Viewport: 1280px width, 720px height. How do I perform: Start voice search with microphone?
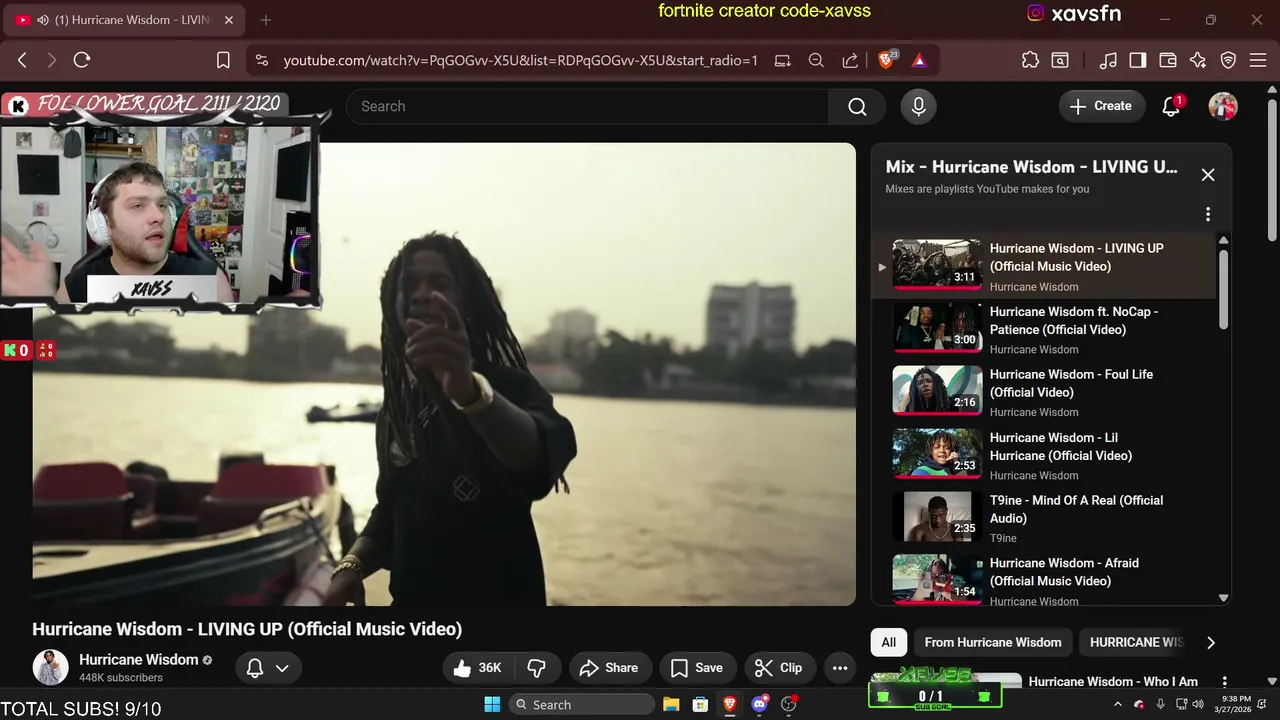918,106
